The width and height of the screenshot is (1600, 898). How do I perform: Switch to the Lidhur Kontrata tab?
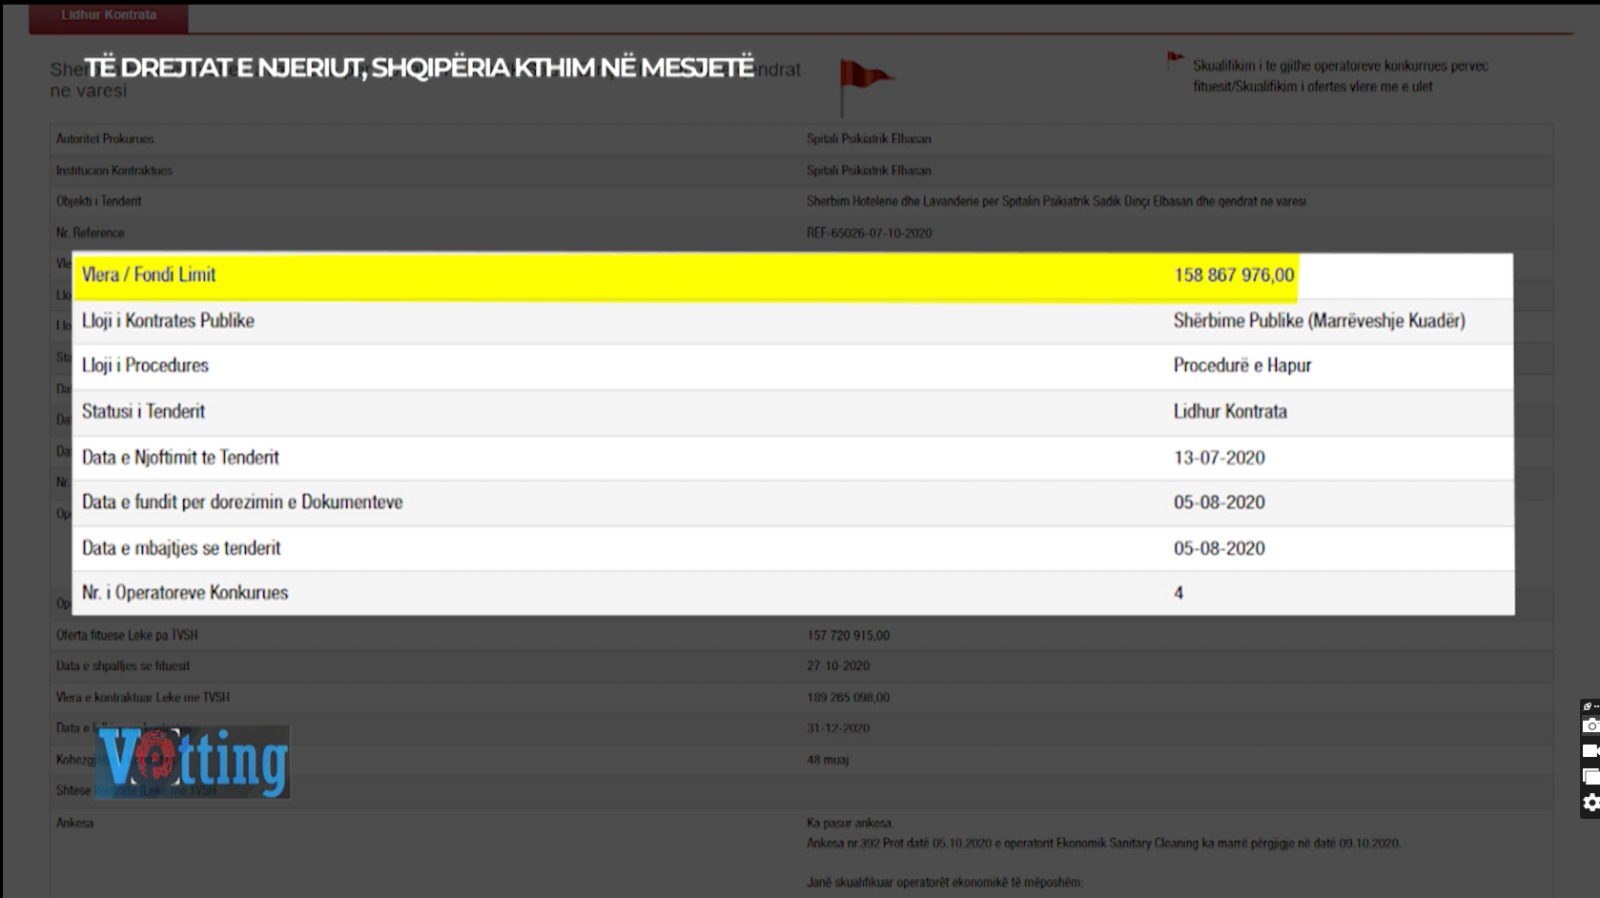point(108,15)
